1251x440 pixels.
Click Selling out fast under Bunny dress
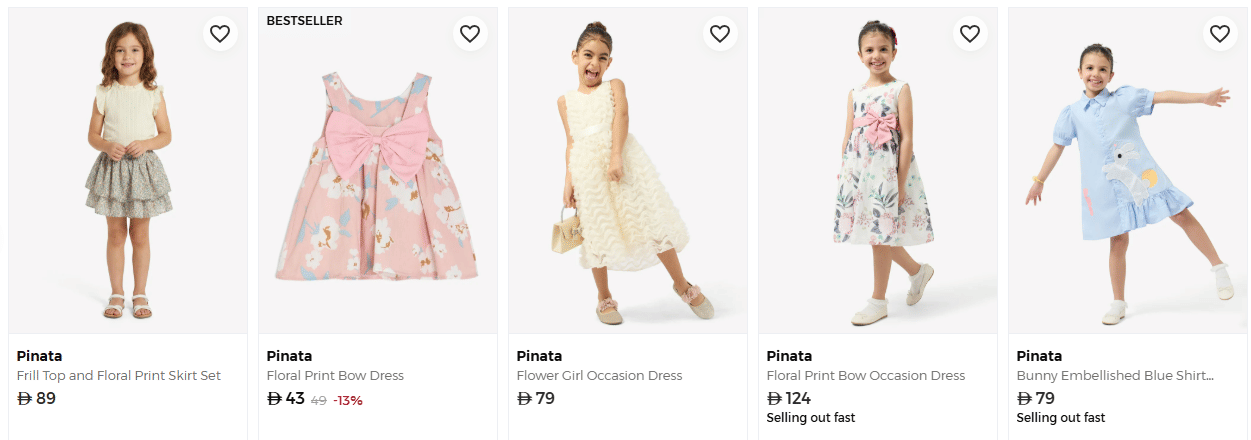coord(1061,418)
